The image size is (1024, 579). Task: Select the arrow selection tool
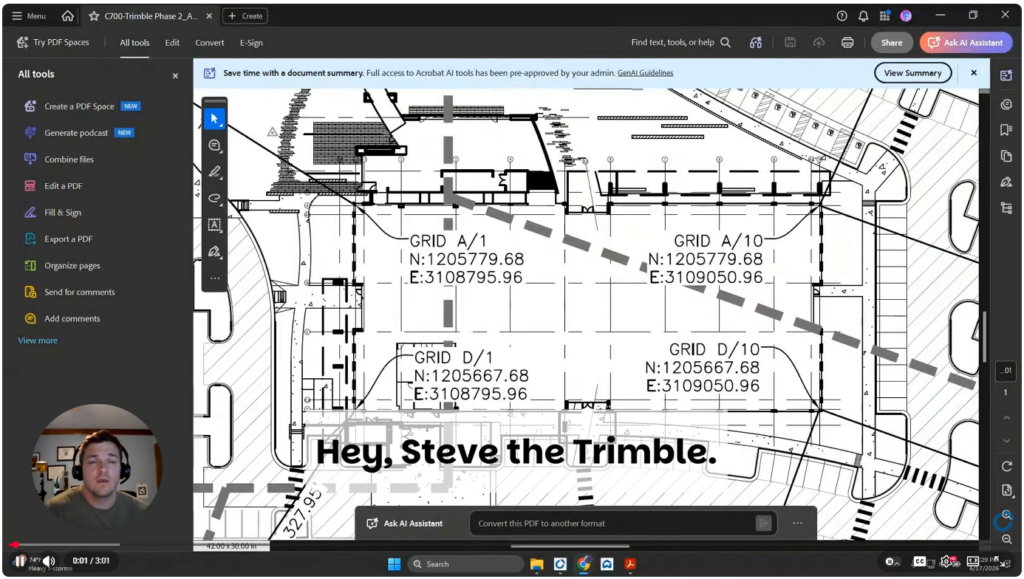(214, 119)
